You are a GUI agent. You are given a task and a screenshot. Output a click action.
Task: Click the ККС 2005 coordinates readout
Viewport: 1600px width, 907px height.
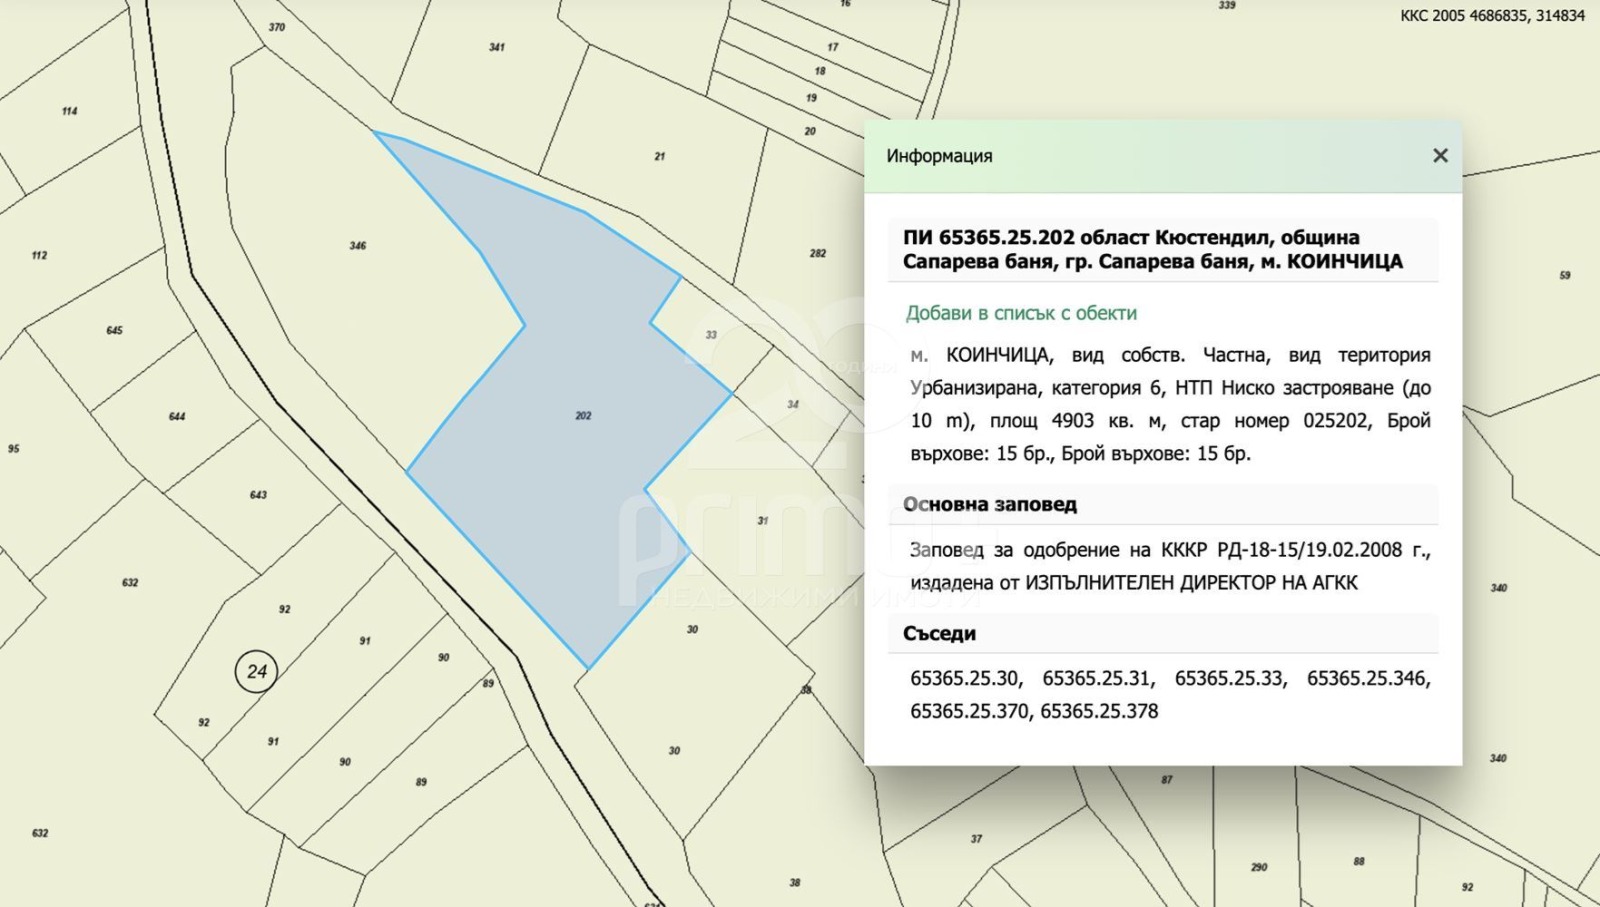click(1492, 15)
